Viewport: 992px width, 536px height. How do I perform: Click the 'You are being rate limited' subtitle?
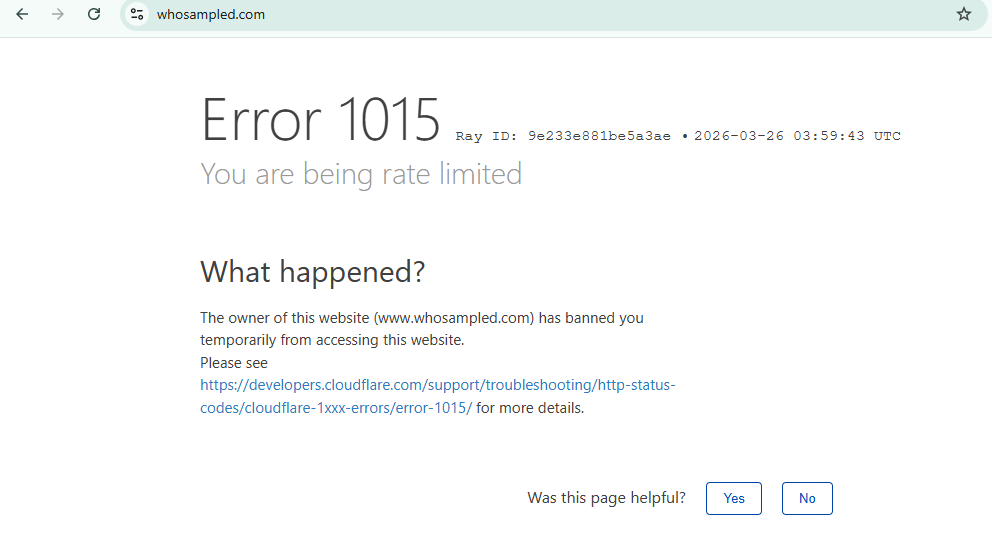coord(361,173)
